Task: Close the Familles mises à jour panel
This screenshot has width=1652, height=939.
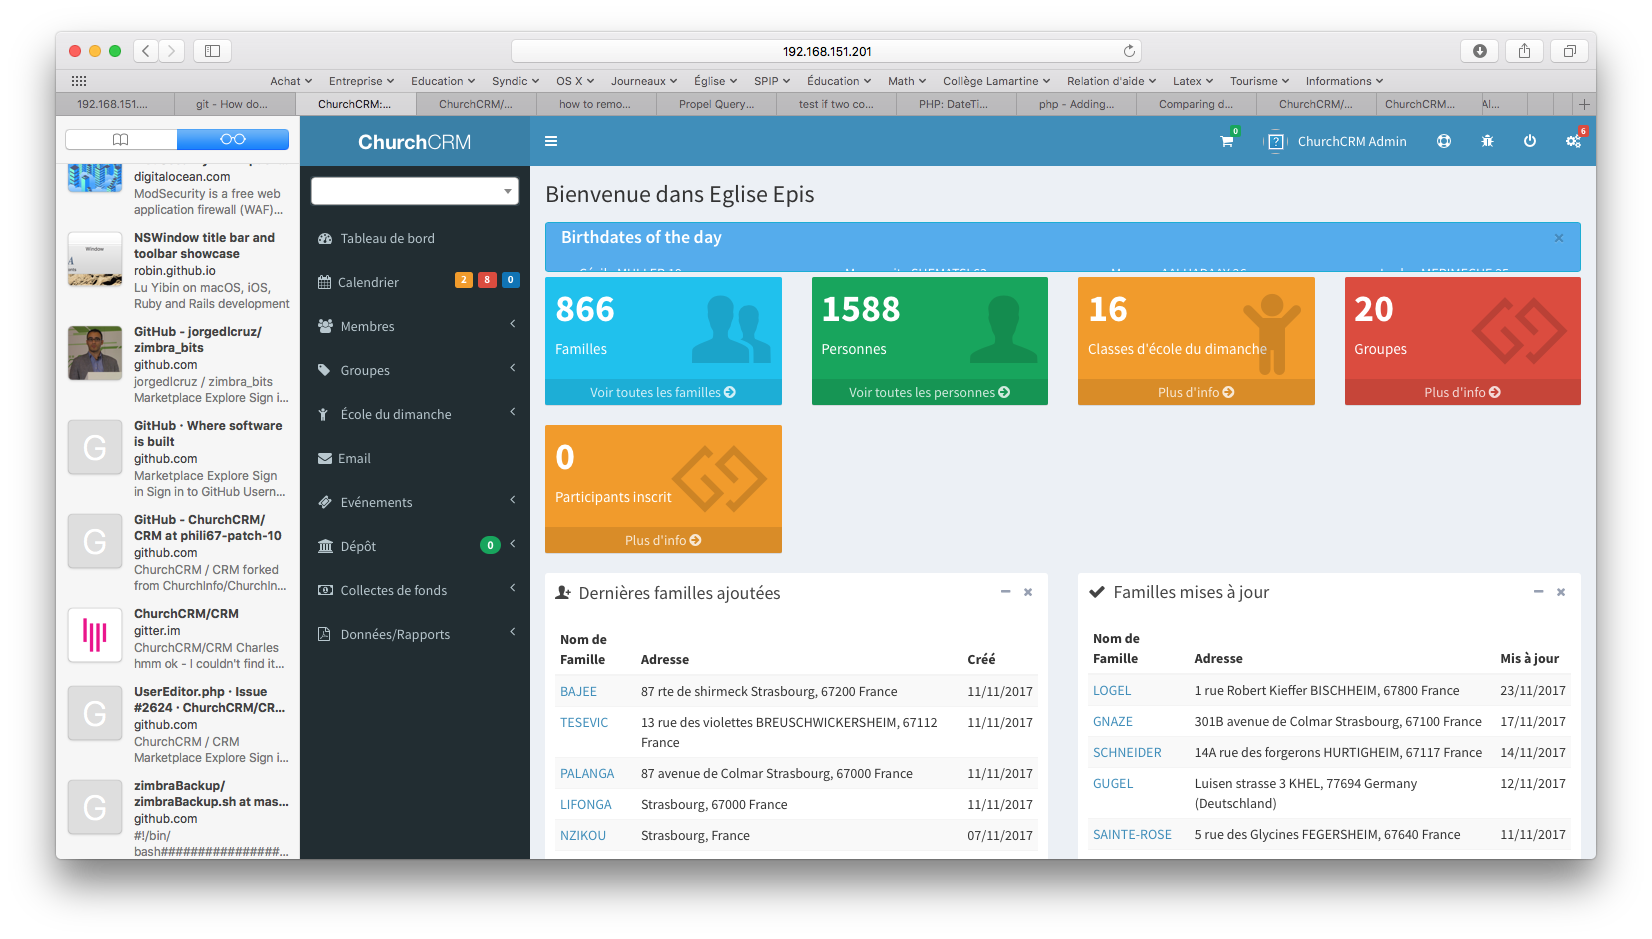Action: pyautogui.click(x=1560, y=592)
